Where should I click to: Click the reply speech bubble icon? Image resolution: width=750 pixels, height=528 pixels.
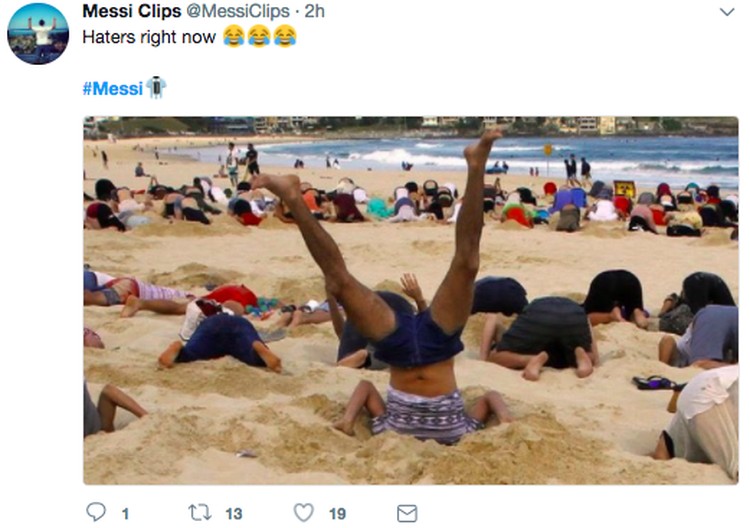click(x=96, y=512)
